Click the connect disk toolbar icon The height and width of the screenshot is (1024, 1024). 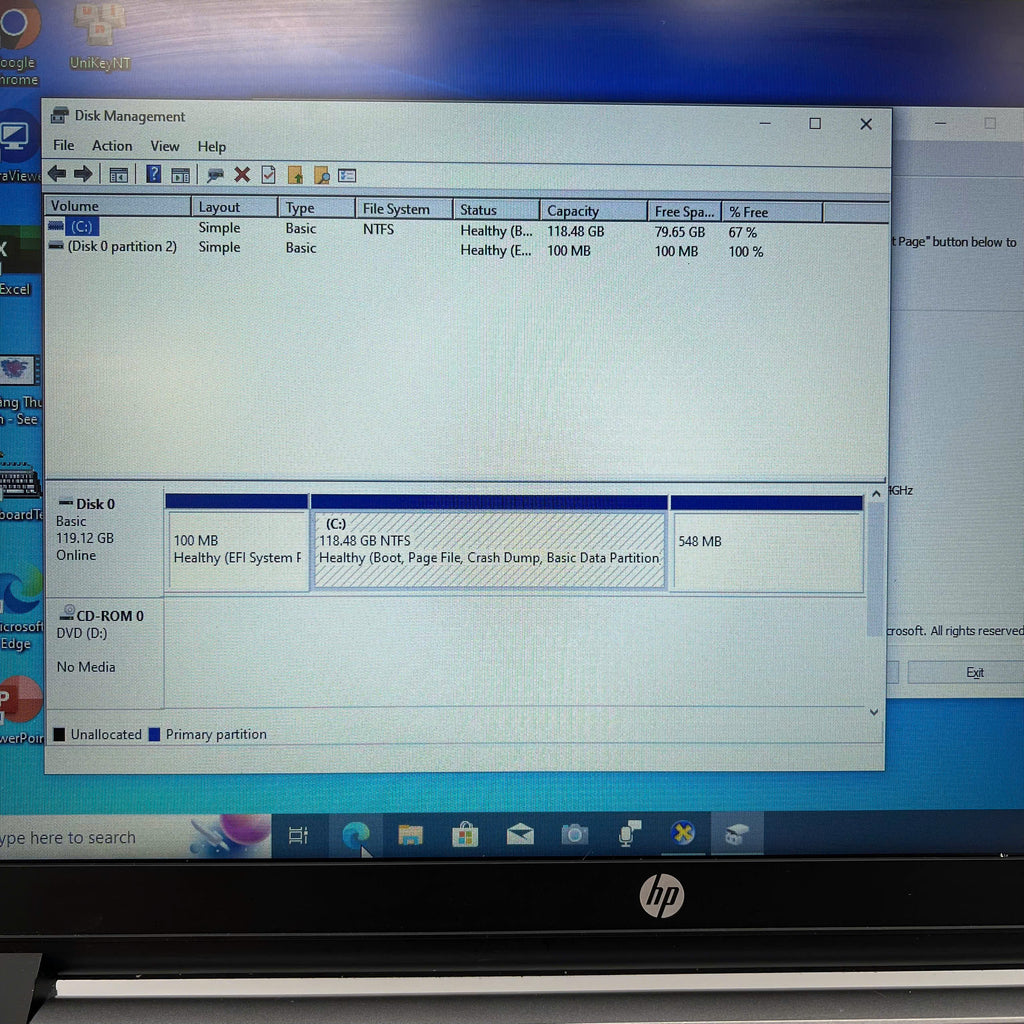click(x=215, y=175)
